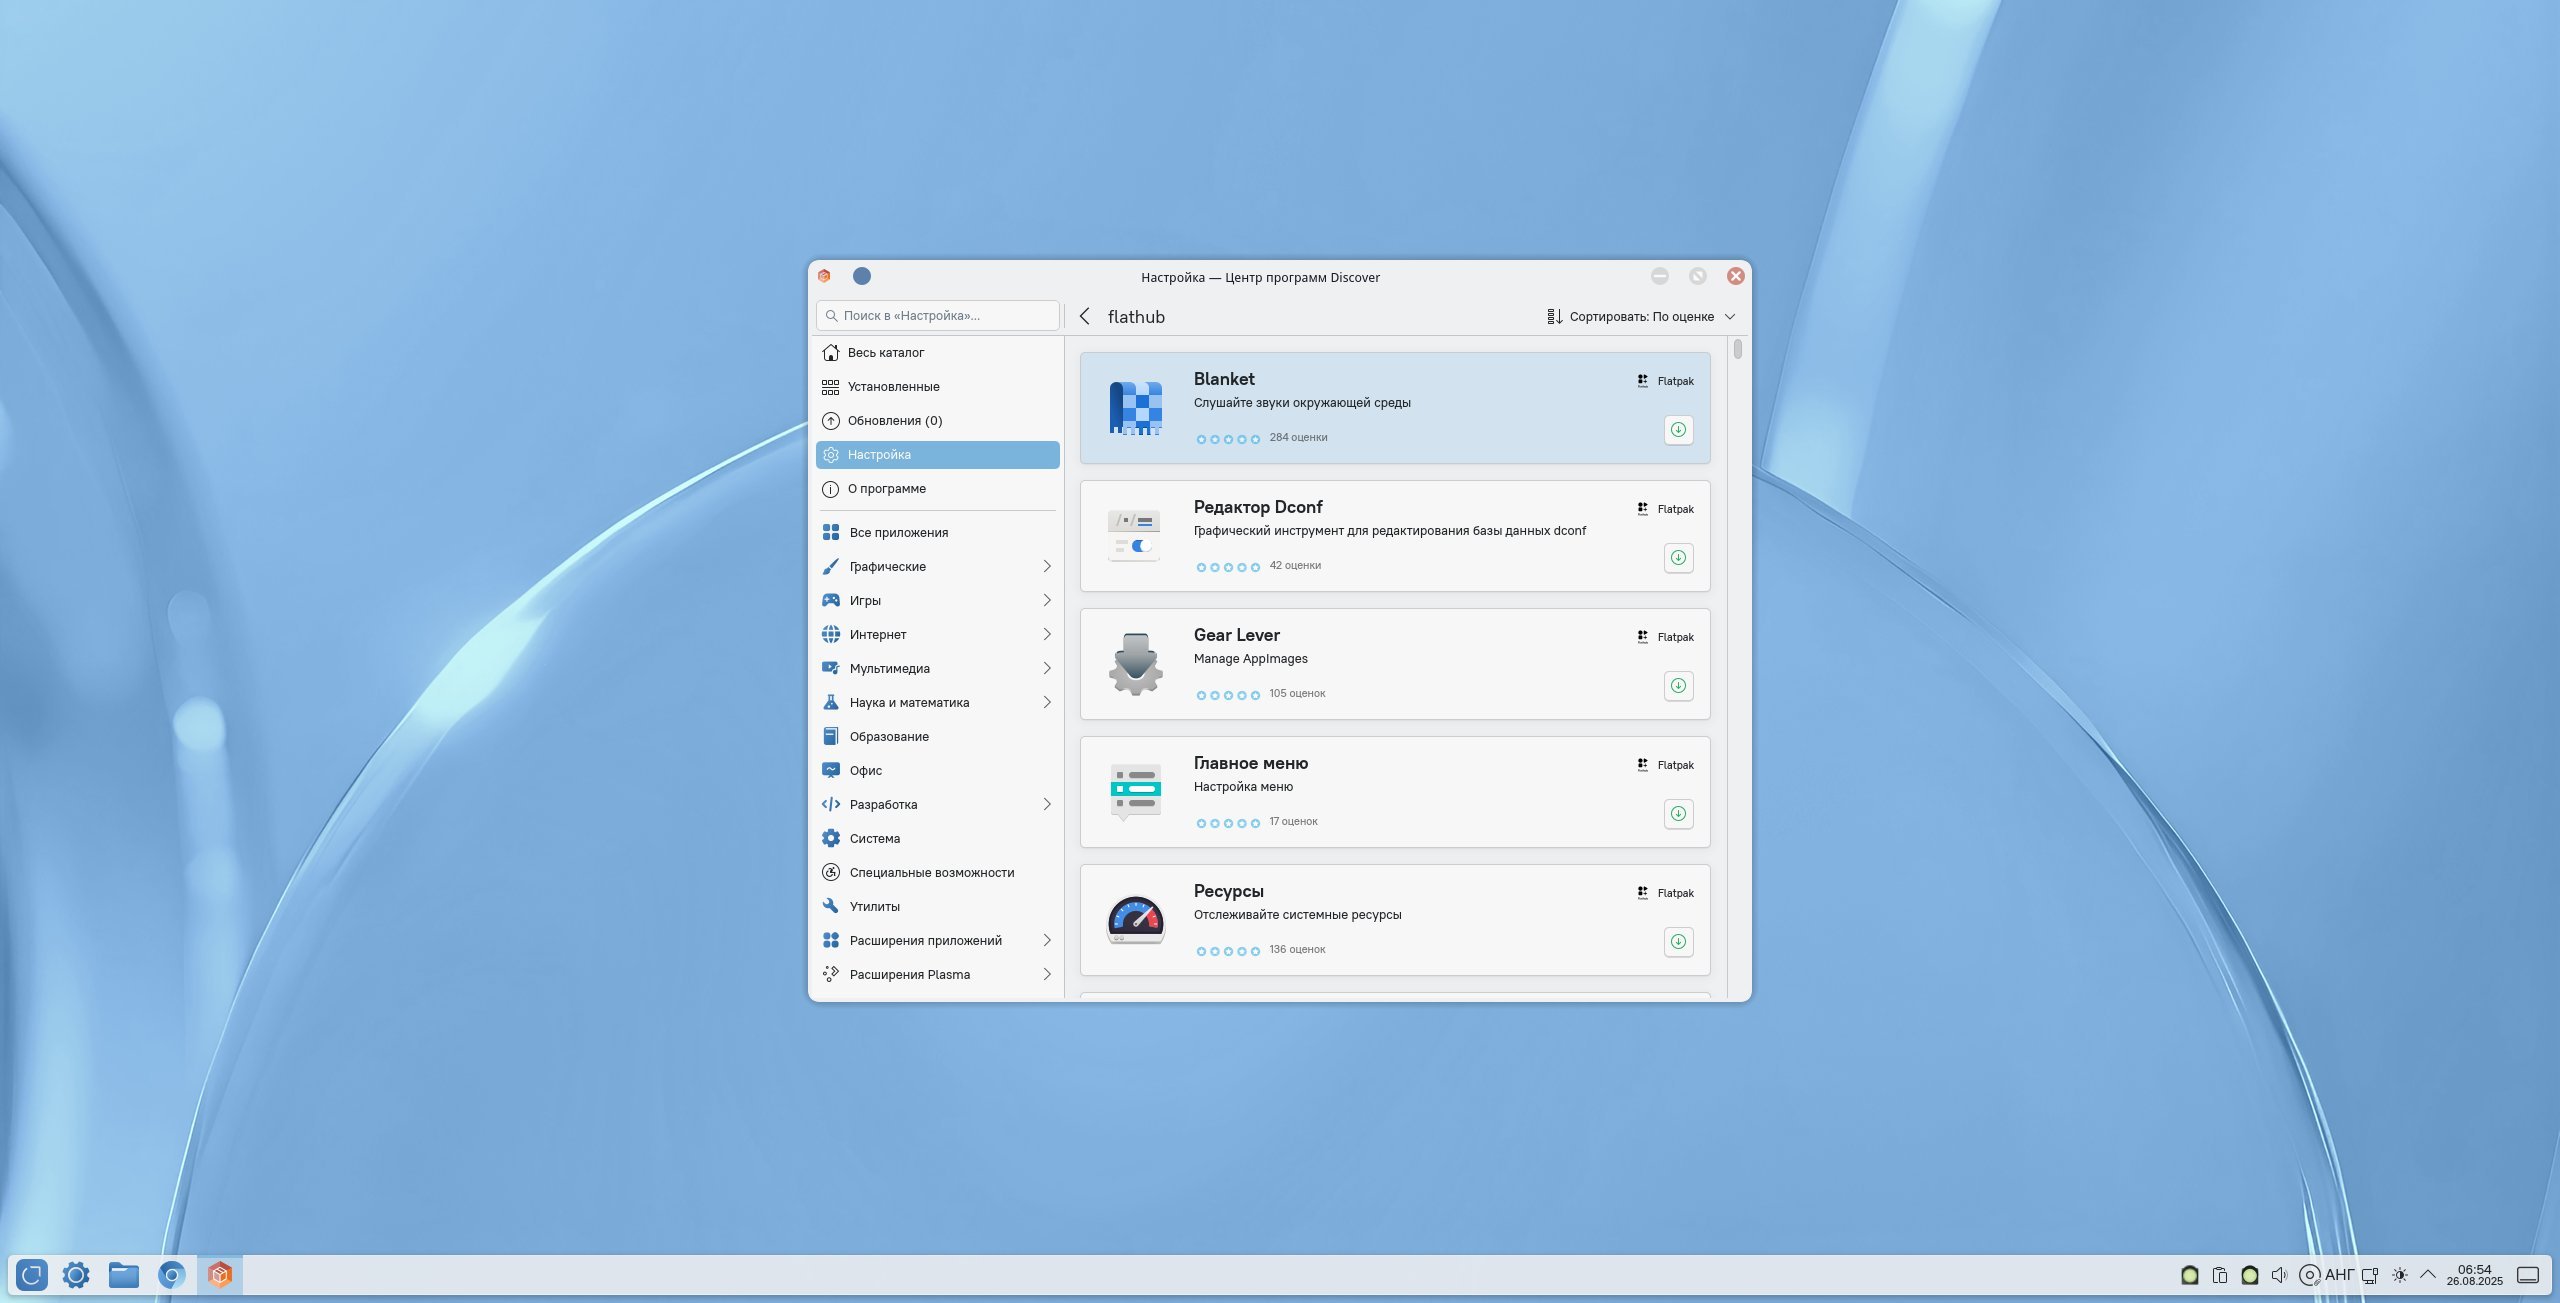Expand the Графические category chevron
2560x1303 pixels.
[1046, 567]
